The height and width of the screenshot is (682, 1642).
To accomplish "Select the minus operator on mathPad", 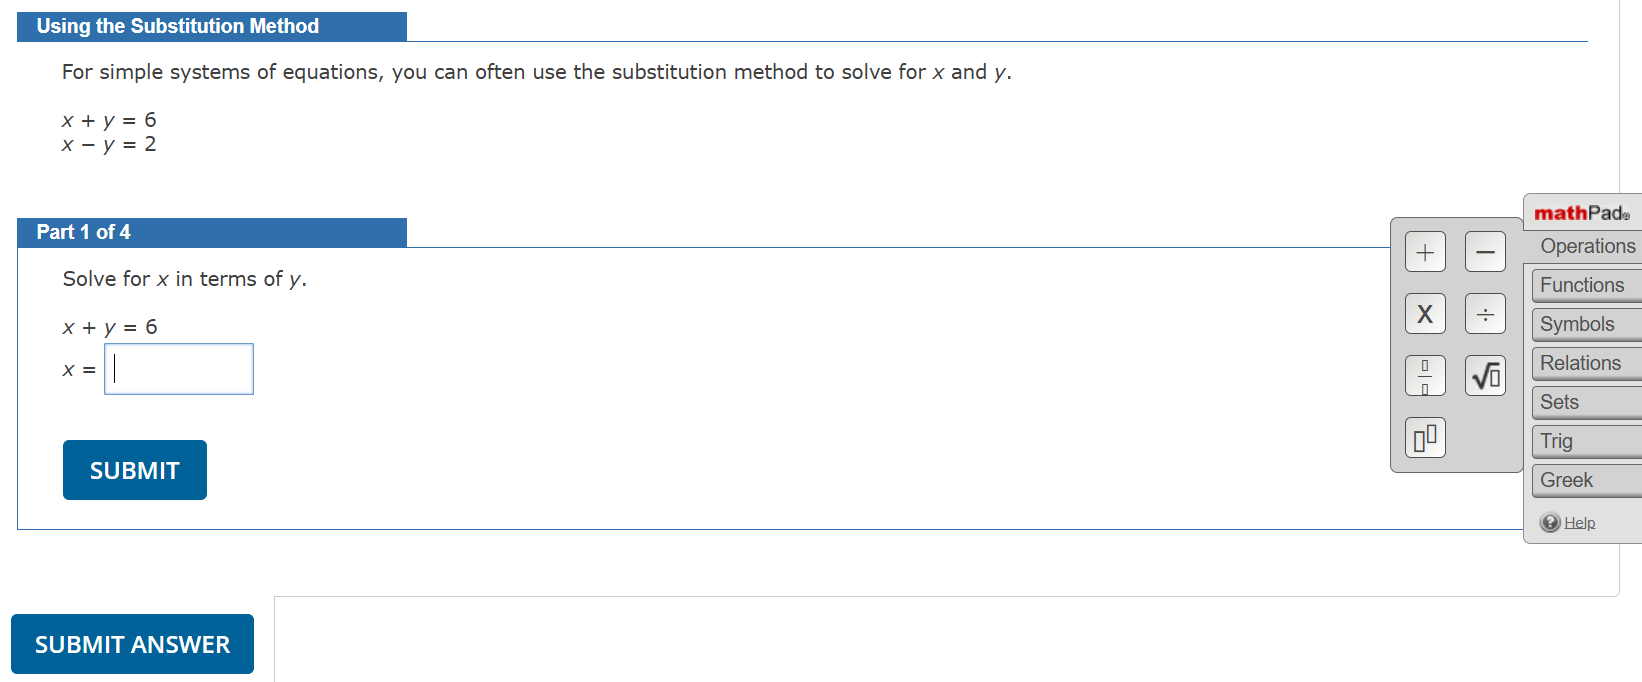I will click(1485, 251).
